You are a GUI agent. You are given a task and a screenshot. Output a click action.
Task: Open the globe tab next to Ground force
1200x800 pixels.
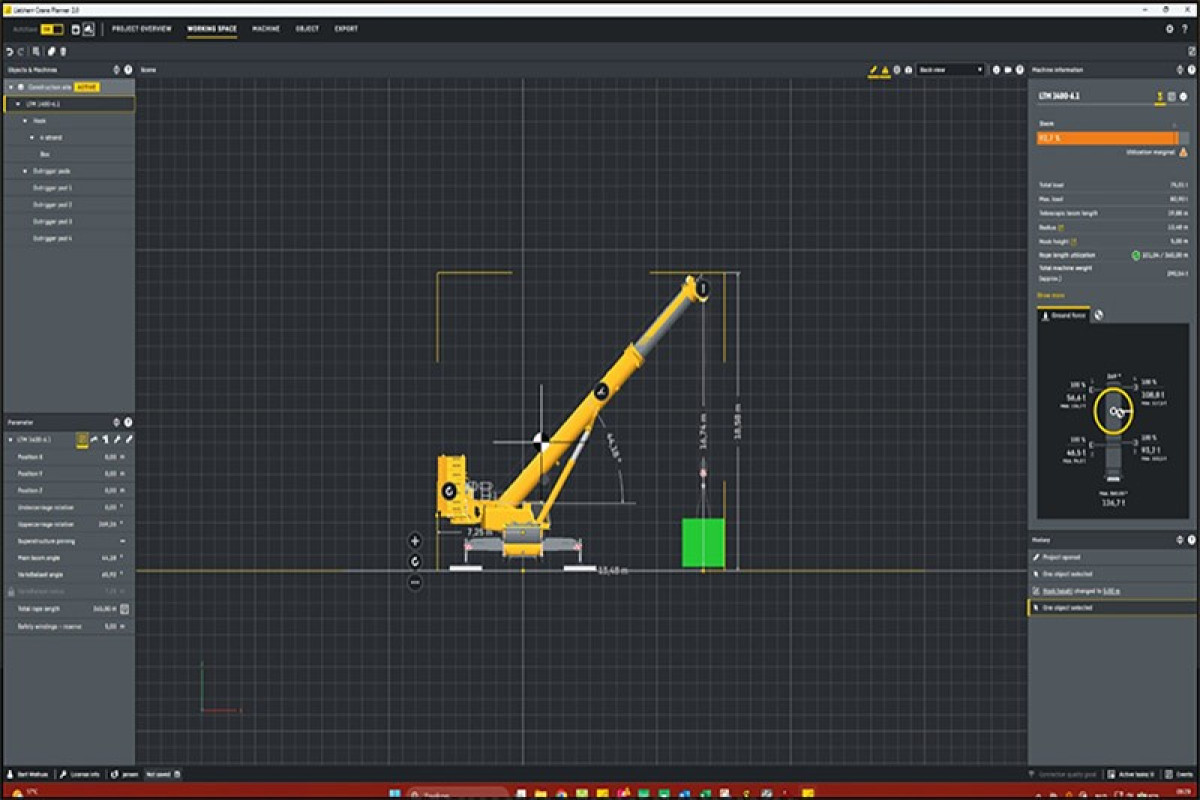click(1099, 315)
